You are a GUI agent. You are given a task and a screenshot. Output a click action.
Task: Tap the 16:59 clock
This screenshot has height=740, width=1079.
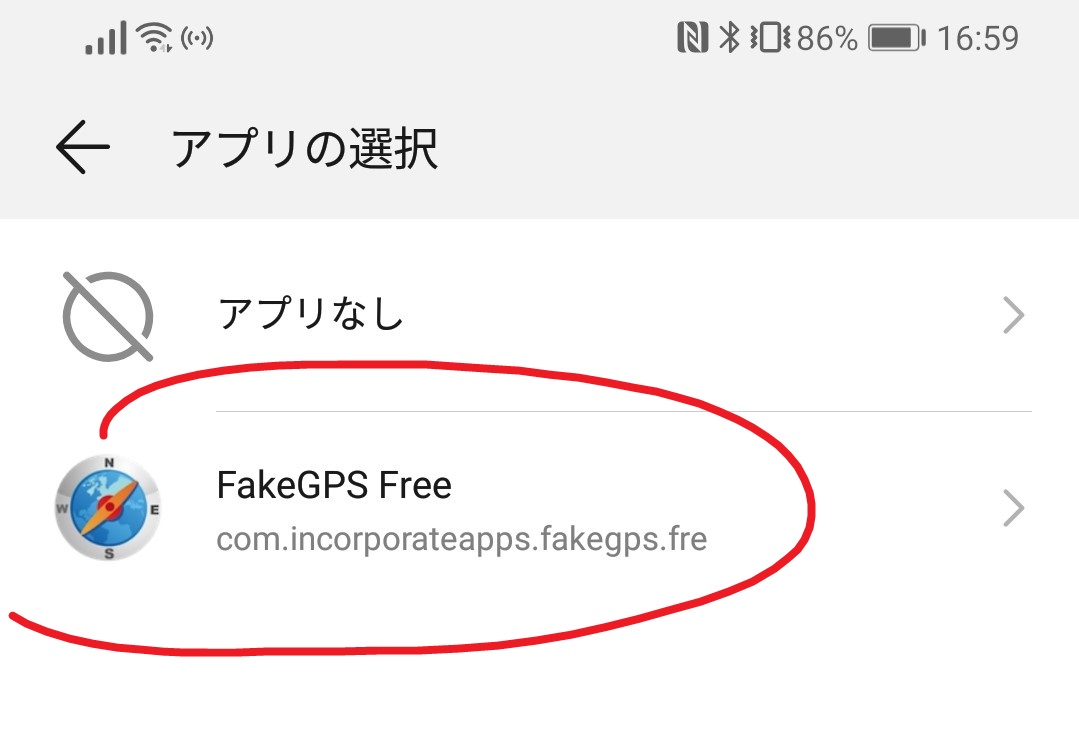click(x=978, y=38)
